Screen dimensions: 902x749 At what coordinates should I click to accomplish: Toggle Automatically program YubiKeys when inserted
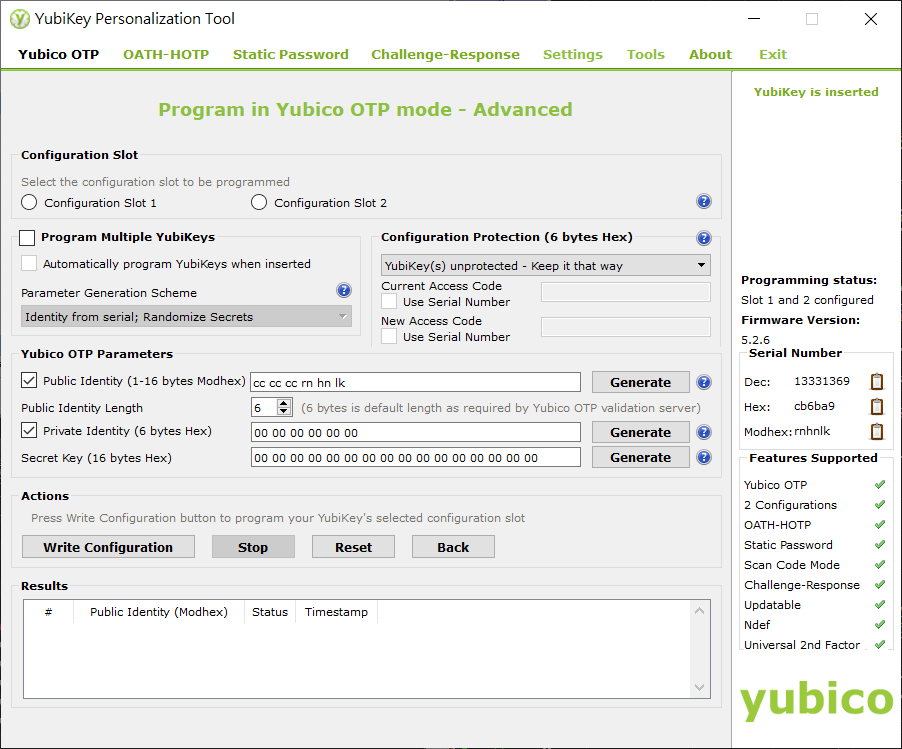coord(29,263)
